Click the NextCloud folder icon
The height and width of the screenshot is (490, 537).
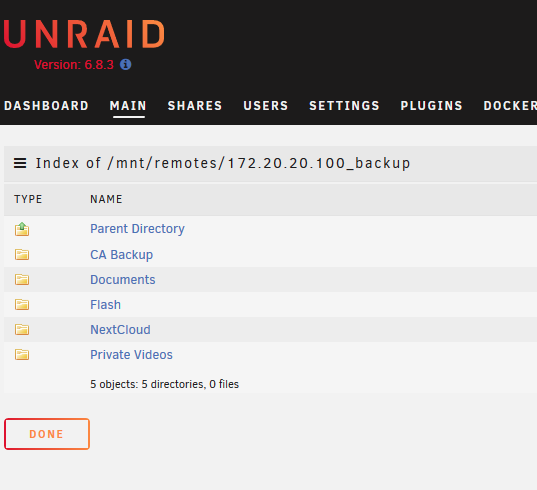pos(22,329)
